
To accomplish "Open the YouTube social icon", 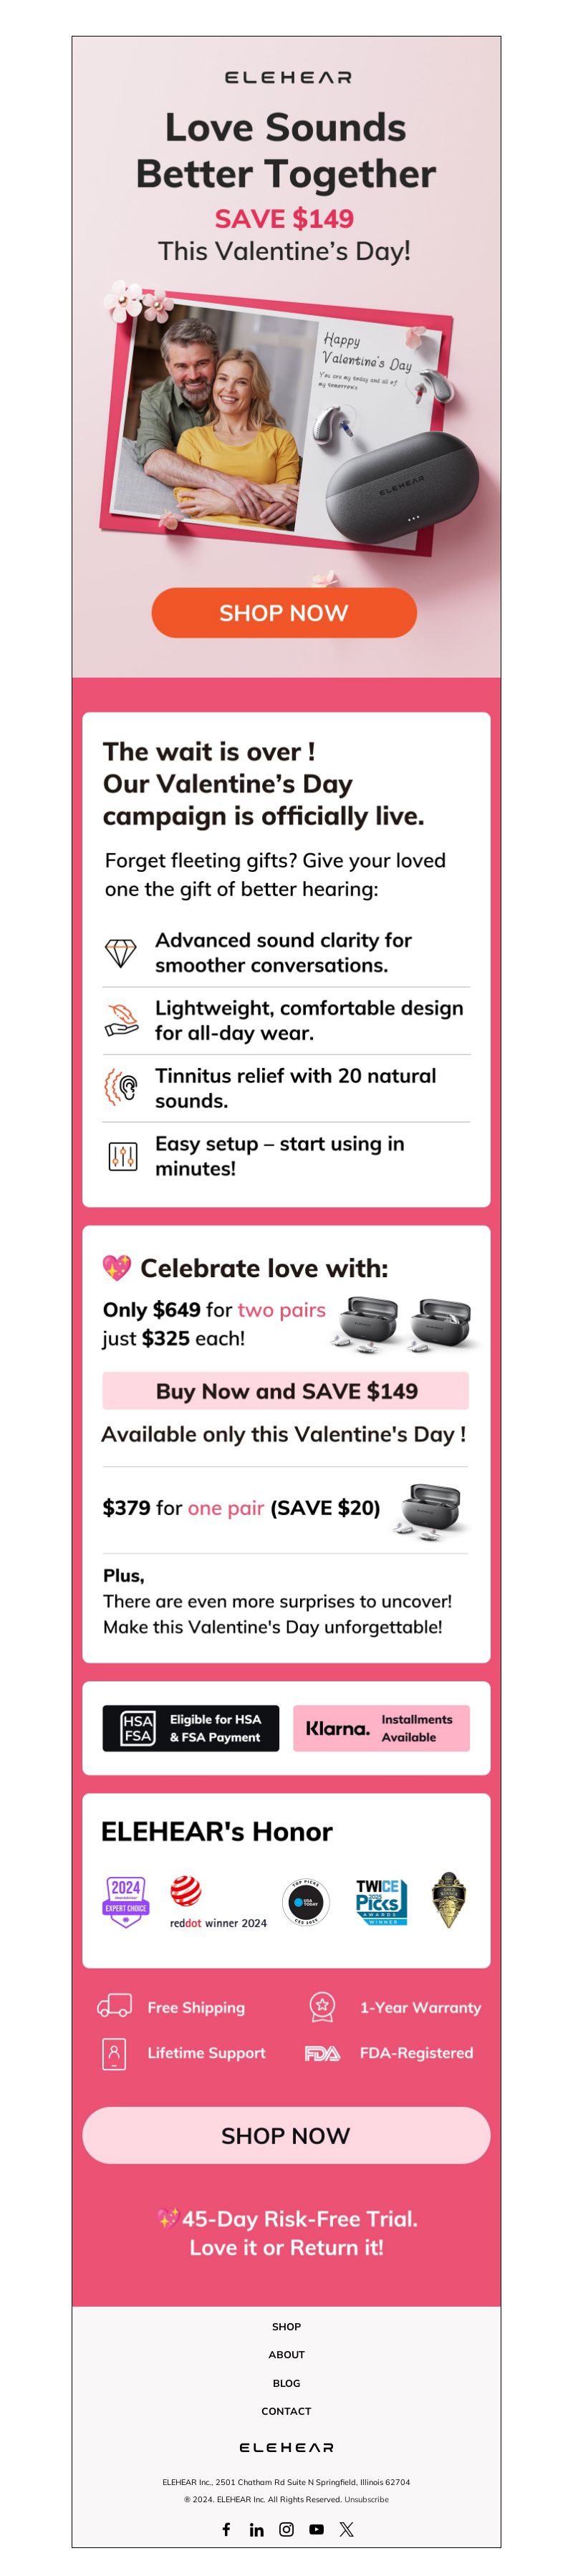I will point(316,2529).
